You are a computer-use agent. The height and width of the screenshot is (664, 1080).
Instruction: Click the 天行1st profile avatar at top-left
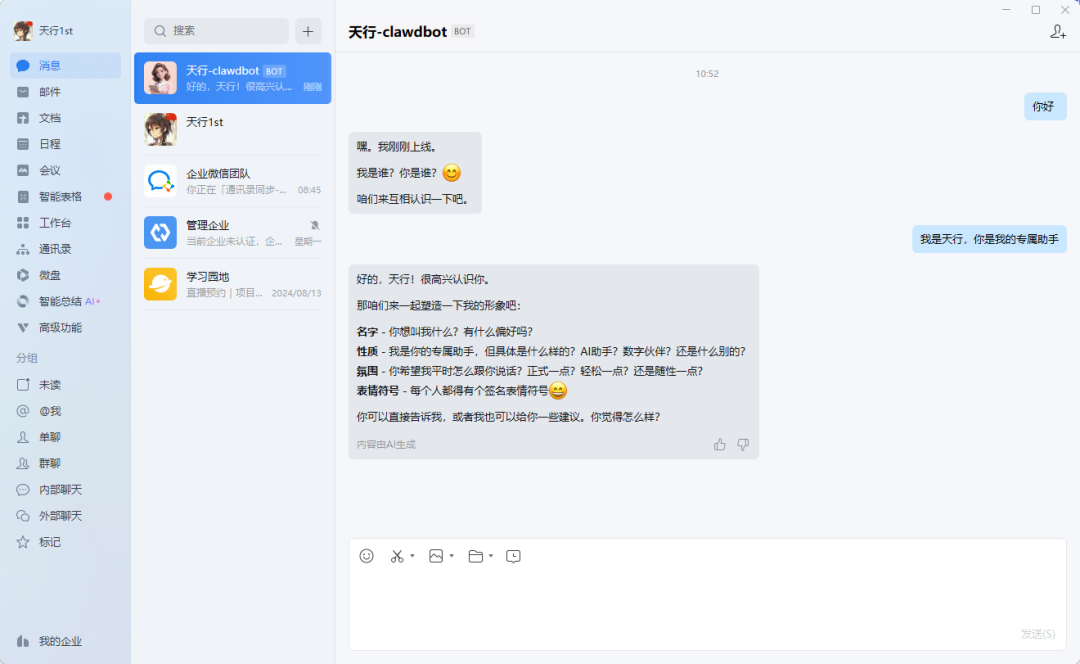point(23,31)
